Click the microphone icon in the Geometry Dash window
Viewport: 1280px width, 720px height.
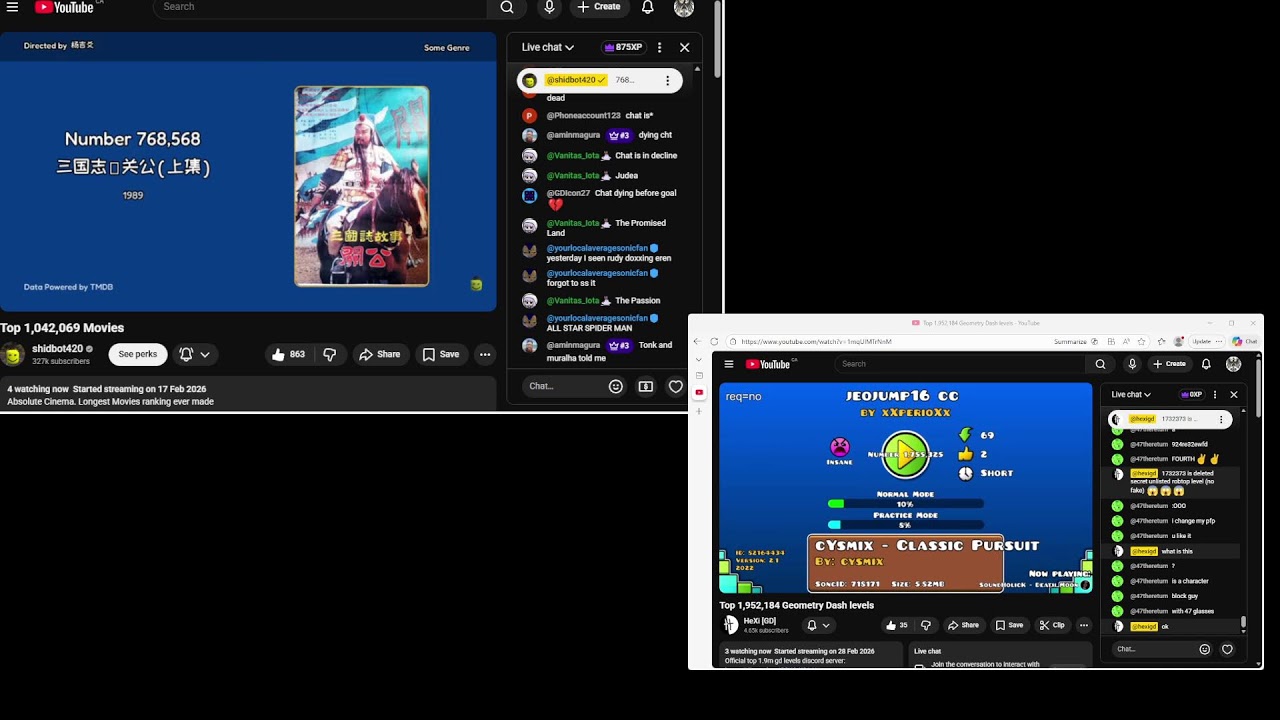pyautogui.click(x=1132, y=364)
